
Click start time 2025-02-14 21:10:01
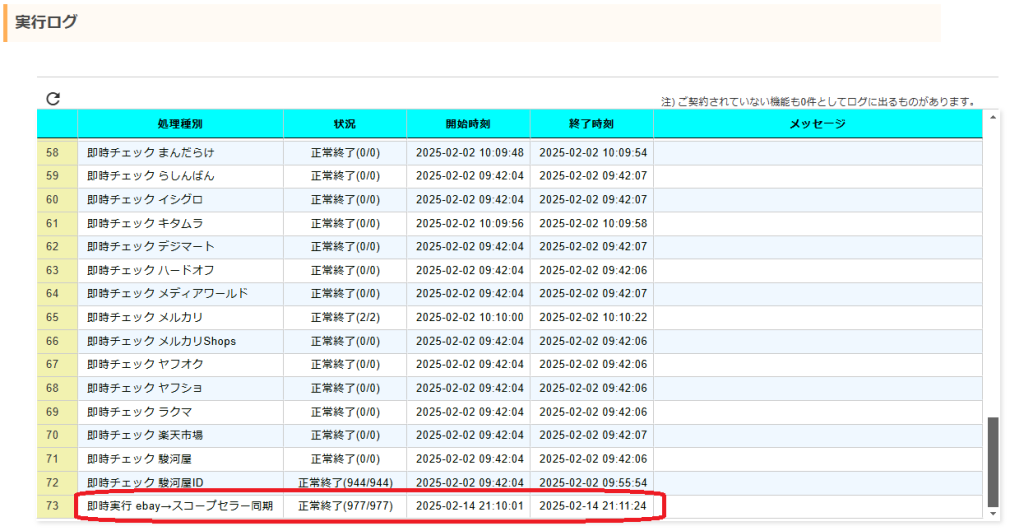click(x=470, y=506)
